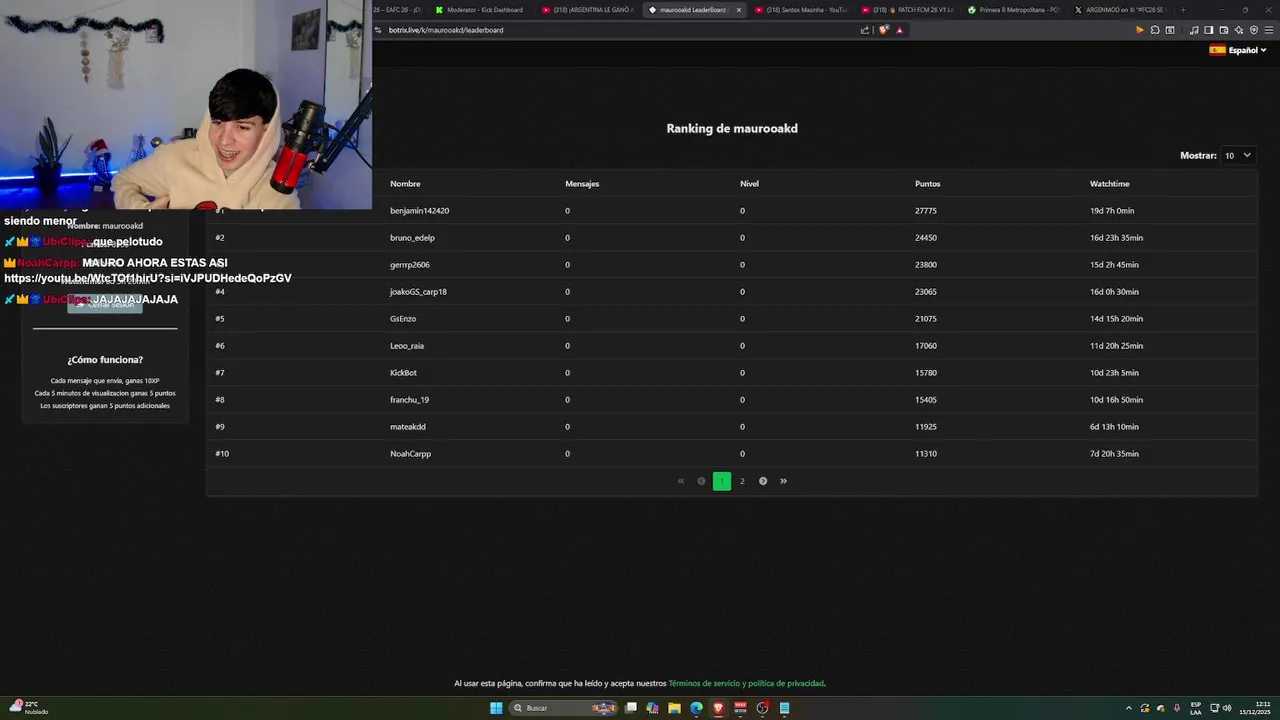
Task: Click the Cerrar sesión button in the sidebar
Action: (105, 304)
